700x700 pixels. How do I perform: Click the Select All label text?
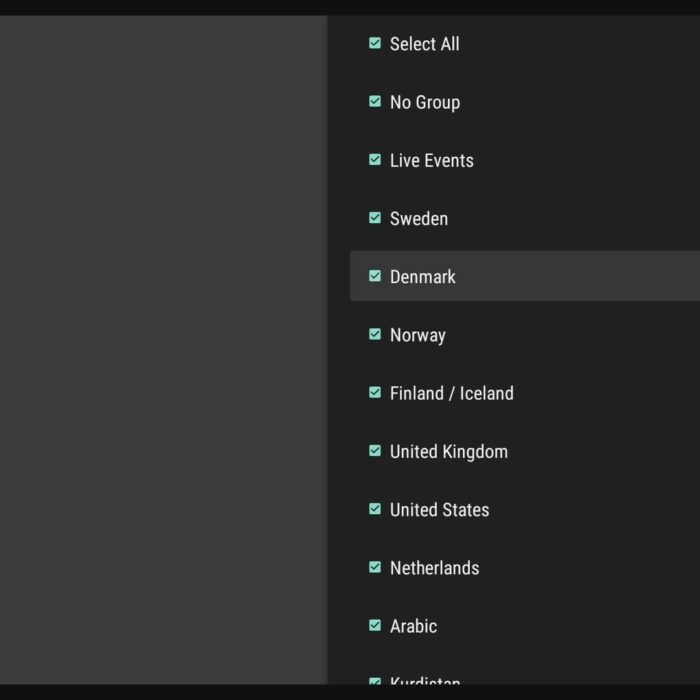coord(424,44)
